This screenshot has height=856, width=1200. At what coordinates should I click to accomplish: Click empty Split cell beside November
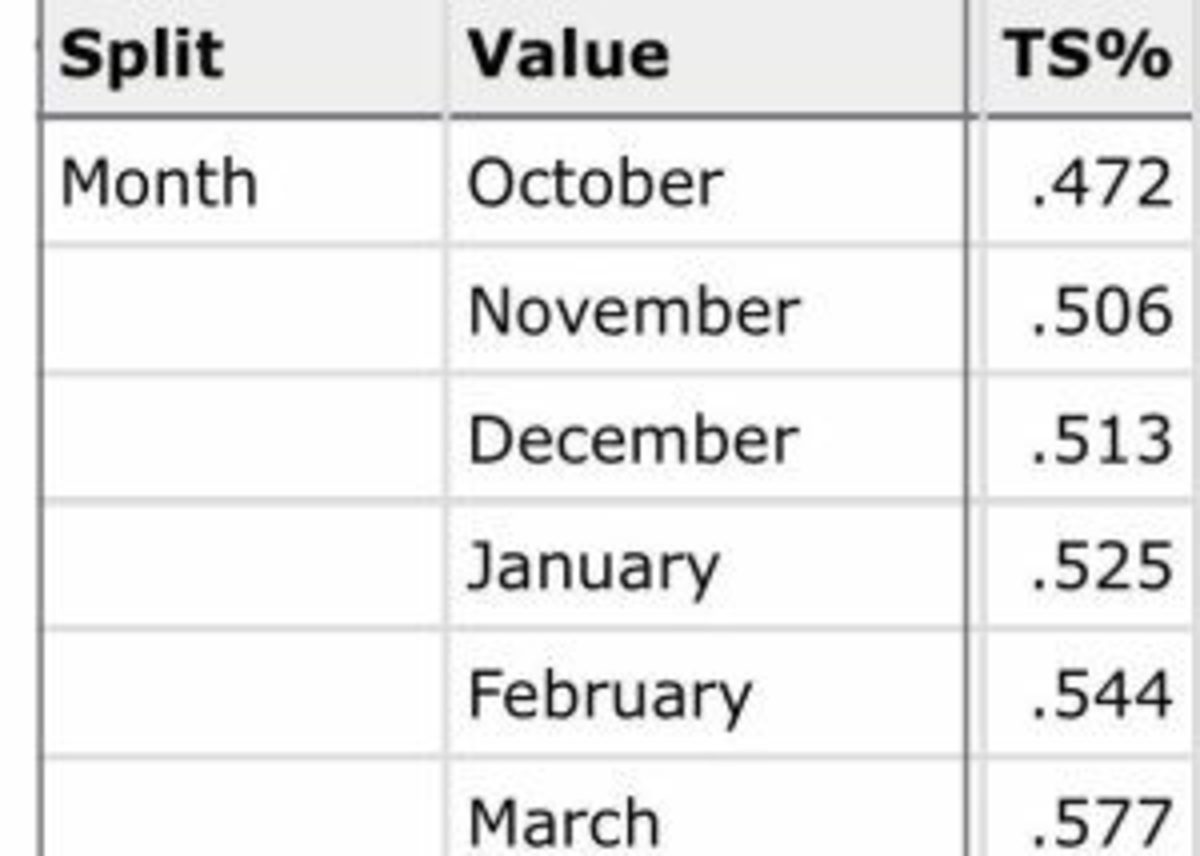coord(243,311)
